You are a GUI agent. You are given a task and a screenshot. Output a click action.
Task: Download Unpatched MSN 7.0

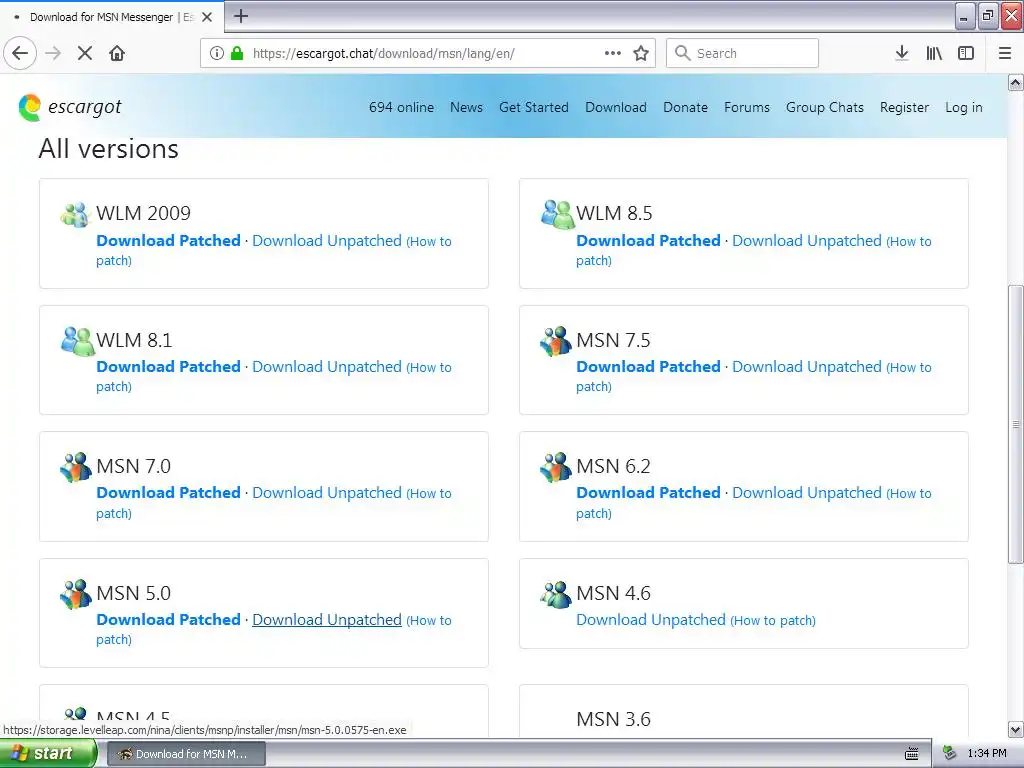[x=327, y=492]
